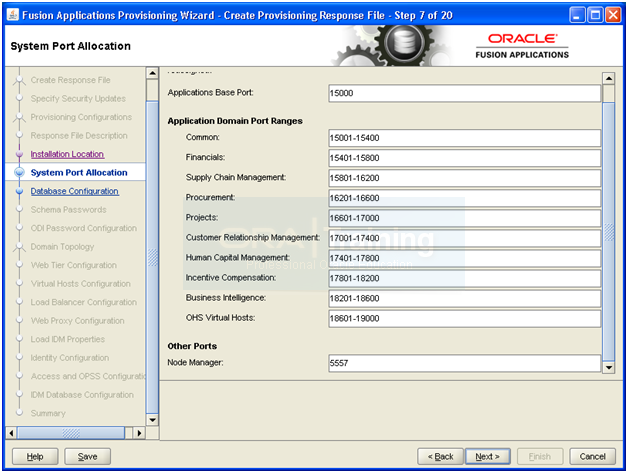Click the Financials port range field
Image resolution: width=628 pixels, height=473 pixels.
tap(464, 158)
